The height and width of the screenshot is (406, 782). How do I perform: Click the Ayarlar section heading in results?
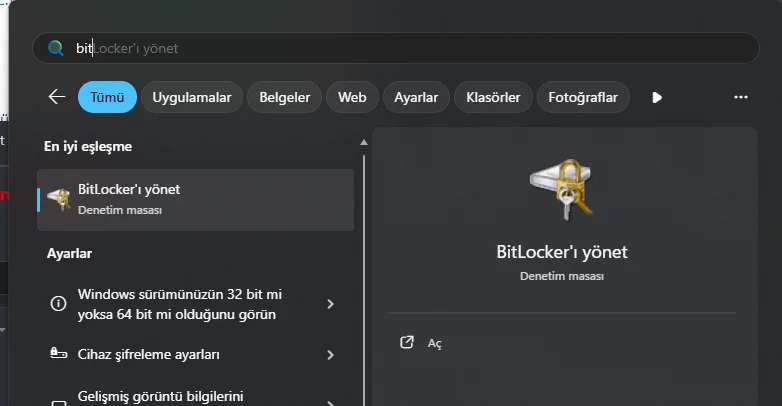tap(69, 253)
